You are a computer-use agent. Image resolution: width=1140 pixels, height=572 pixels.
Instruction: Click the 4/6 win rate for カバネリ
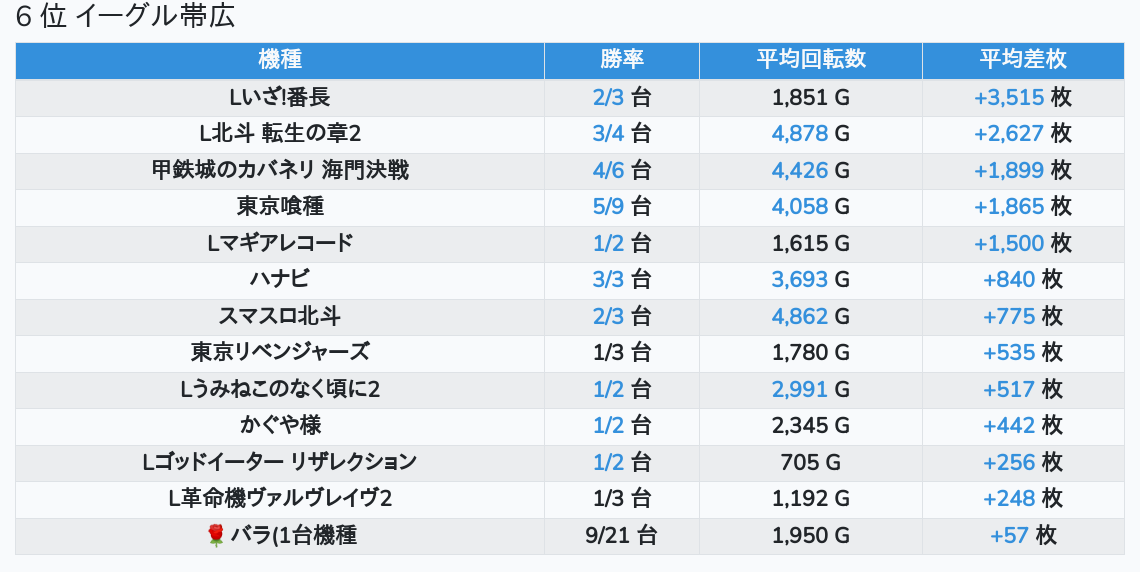coord(609,171)
